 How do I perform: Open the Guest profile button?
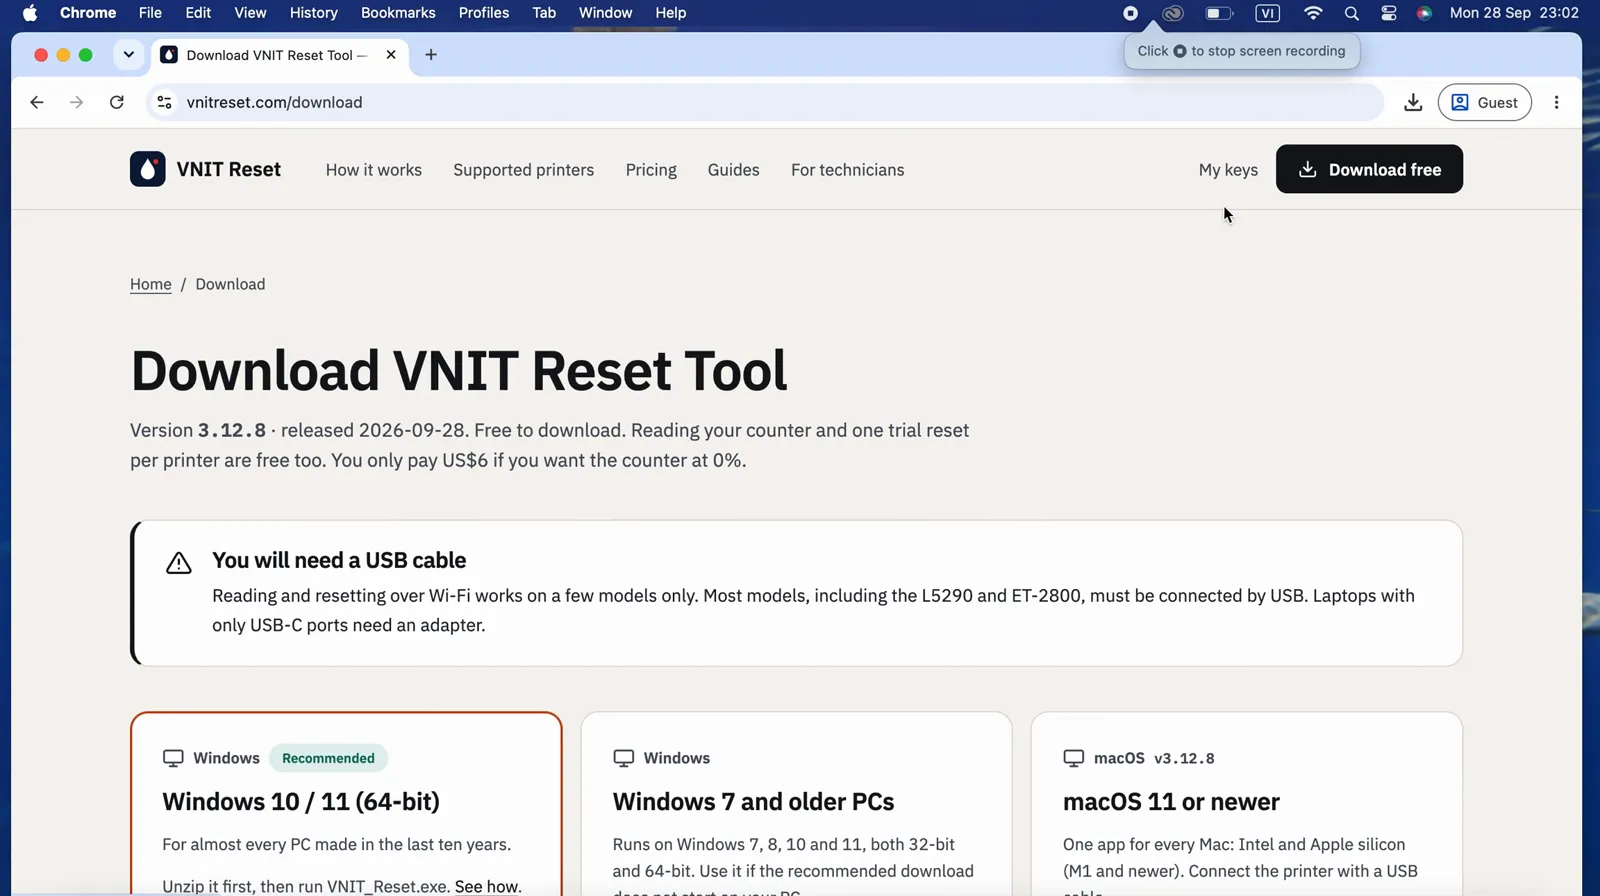[x=1484, y=102]
